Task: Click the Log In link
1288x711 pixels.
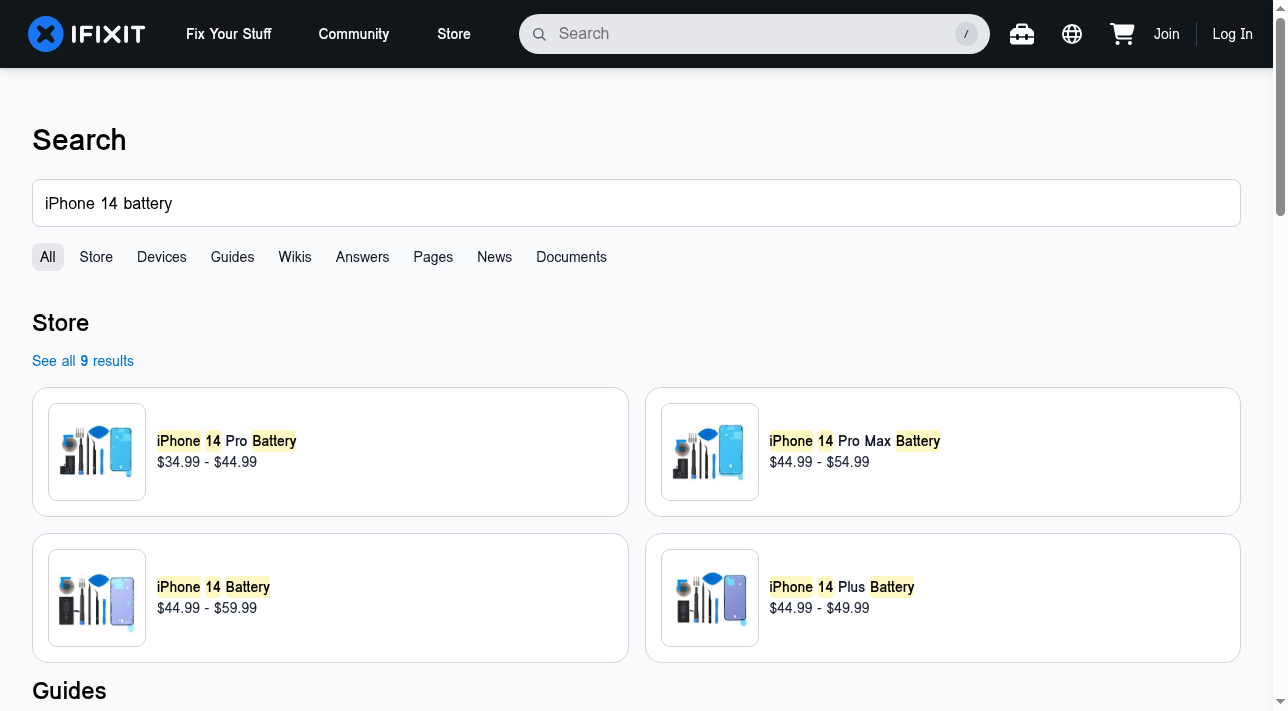Action: coord(1232,34)
